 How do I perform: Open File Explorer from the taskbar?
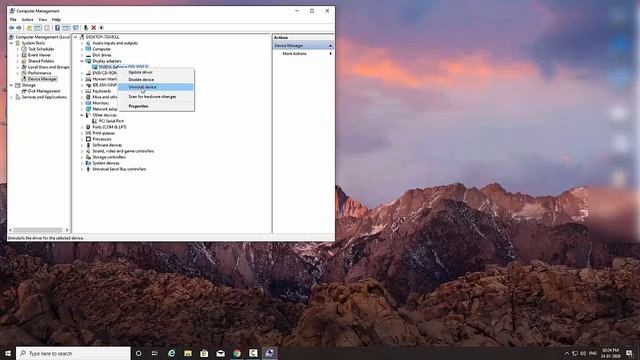[x=188, y=353]
